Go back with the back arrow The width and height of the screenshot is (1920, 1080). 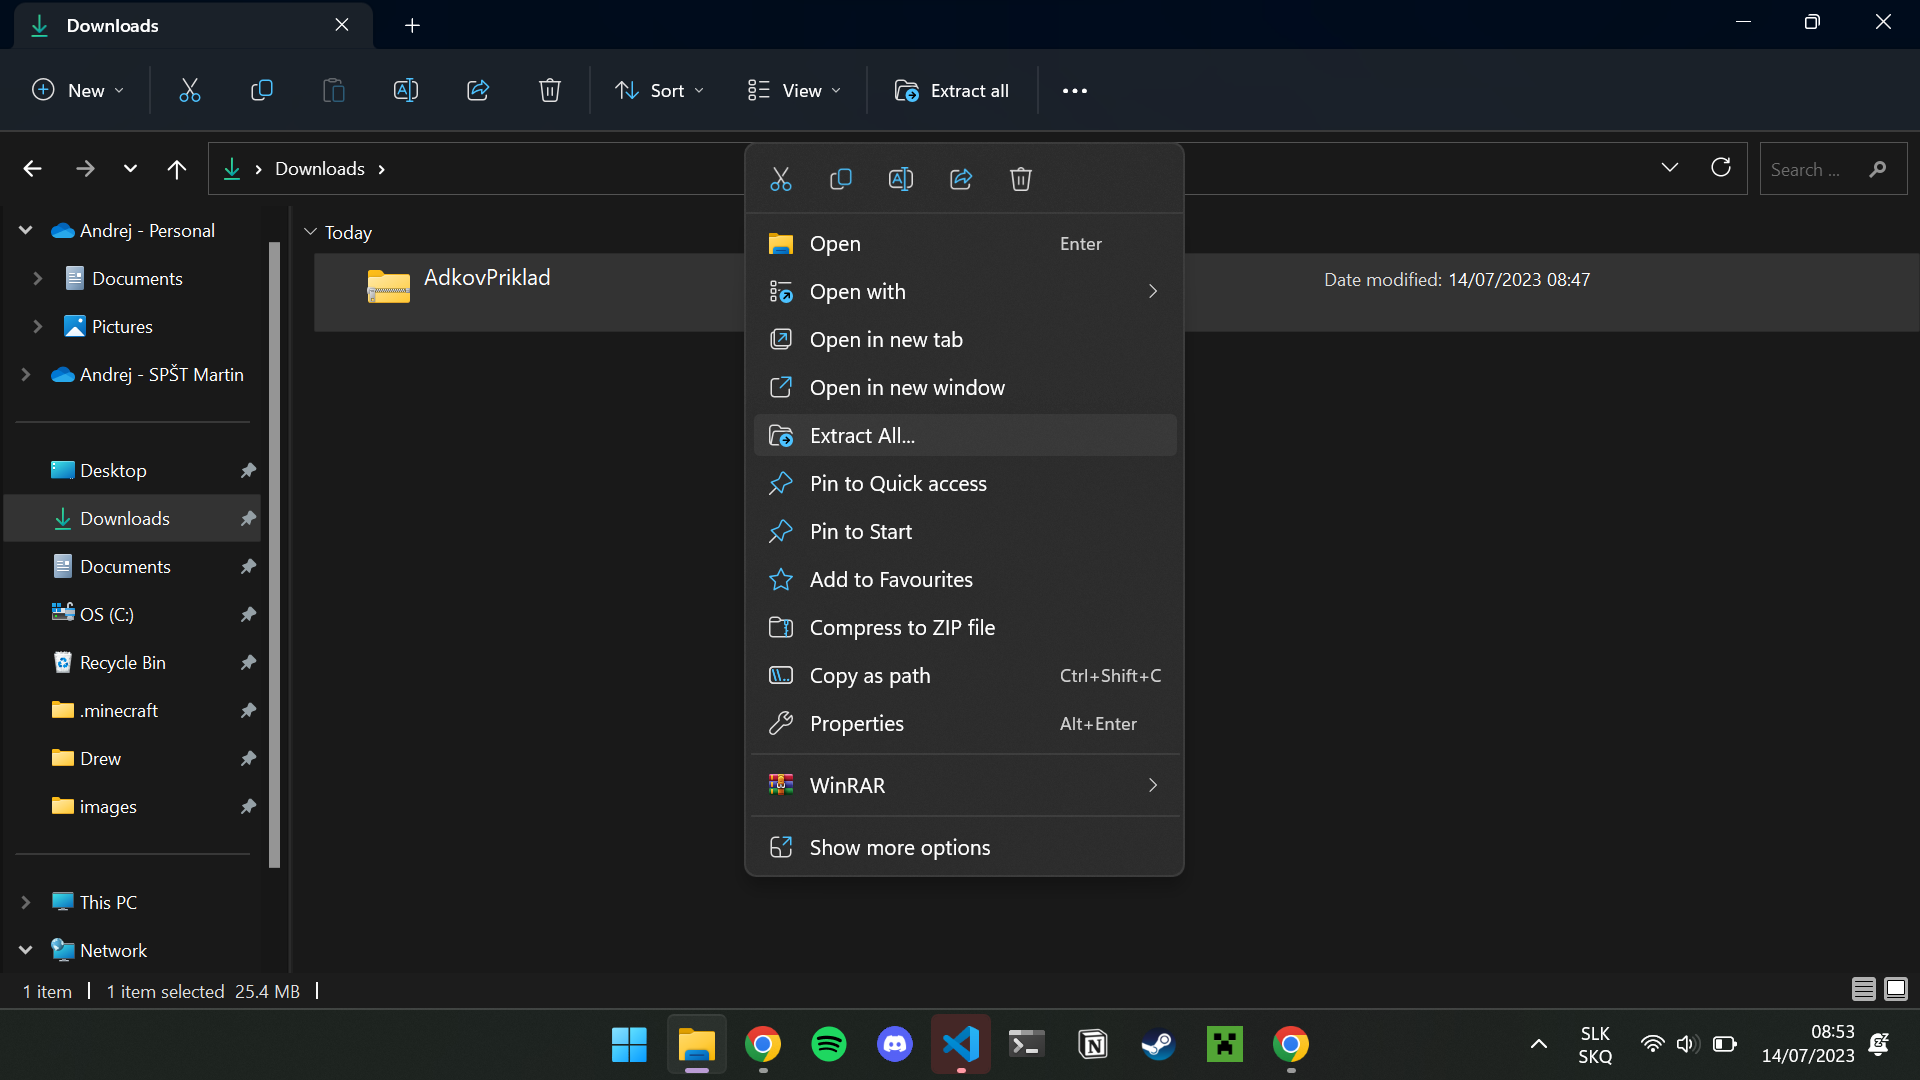click(x=32, y=169)
